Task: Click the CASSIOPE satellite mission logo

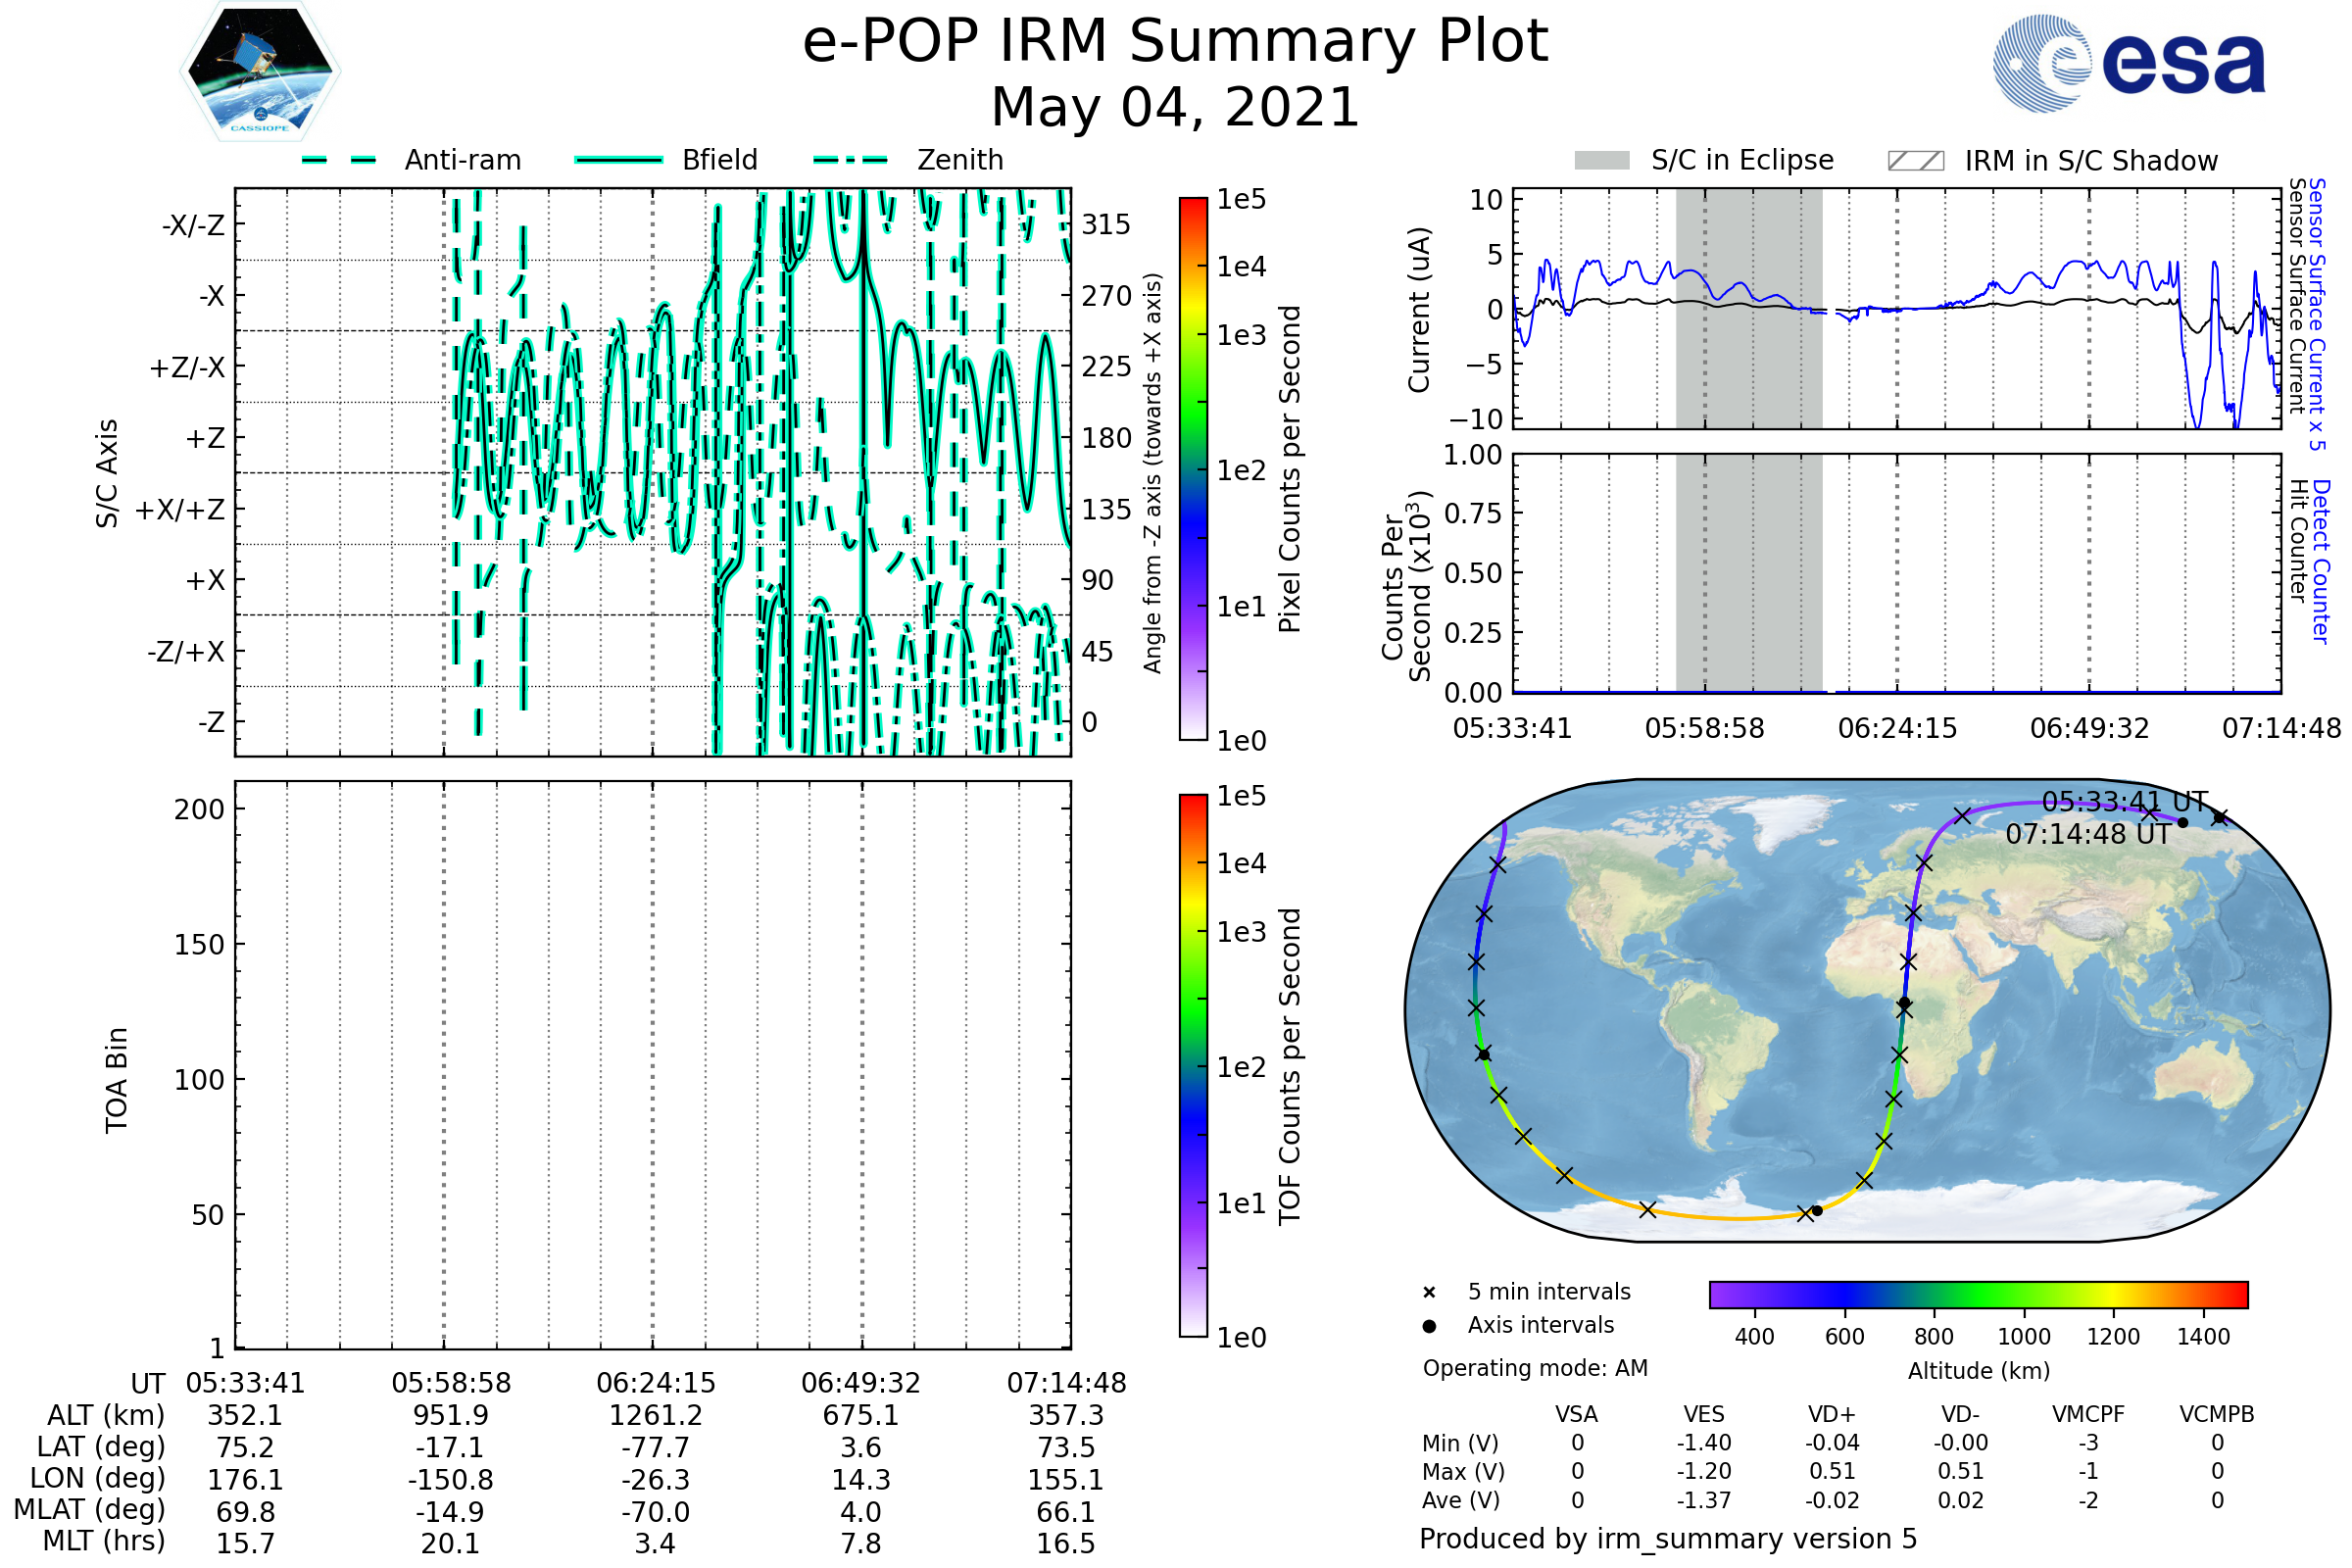Action: 260,72
